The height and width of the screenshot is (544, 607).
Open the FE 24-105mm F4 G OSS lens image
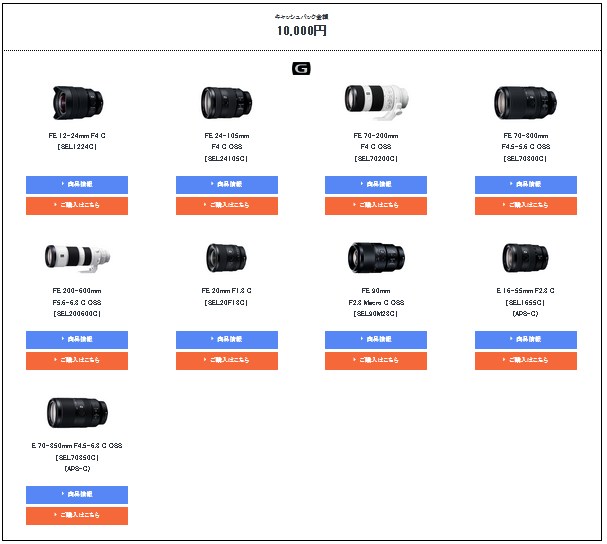226,103
